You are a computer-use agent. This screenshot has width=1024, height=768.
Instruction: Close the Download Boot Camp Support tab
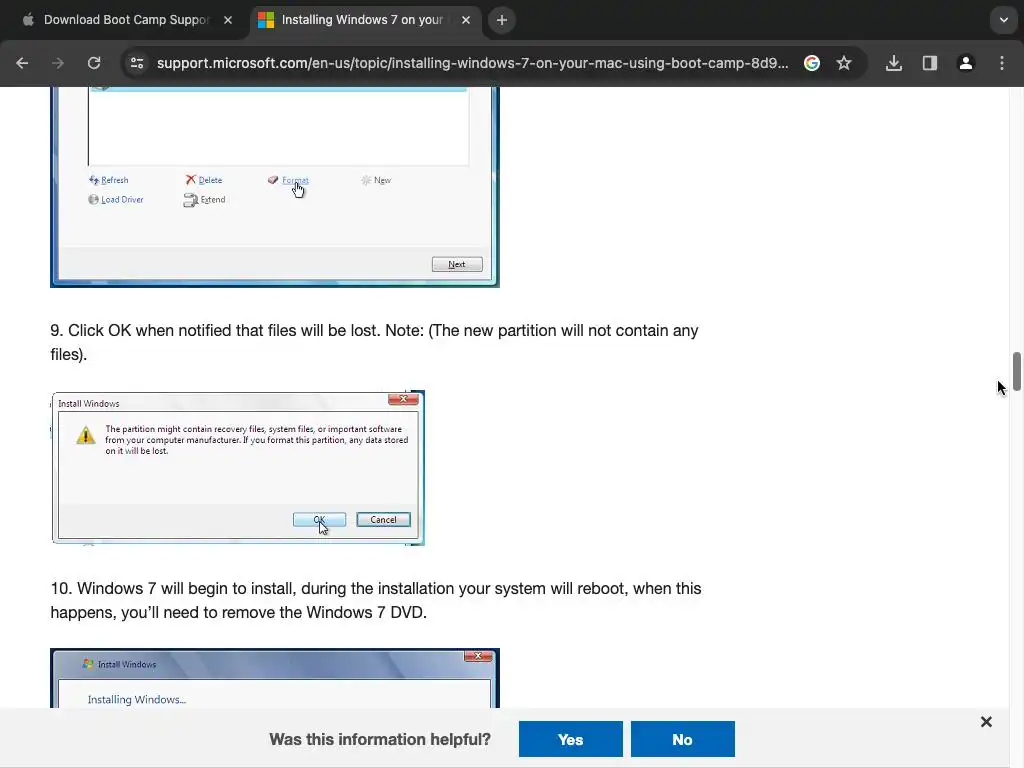point(228,20)
